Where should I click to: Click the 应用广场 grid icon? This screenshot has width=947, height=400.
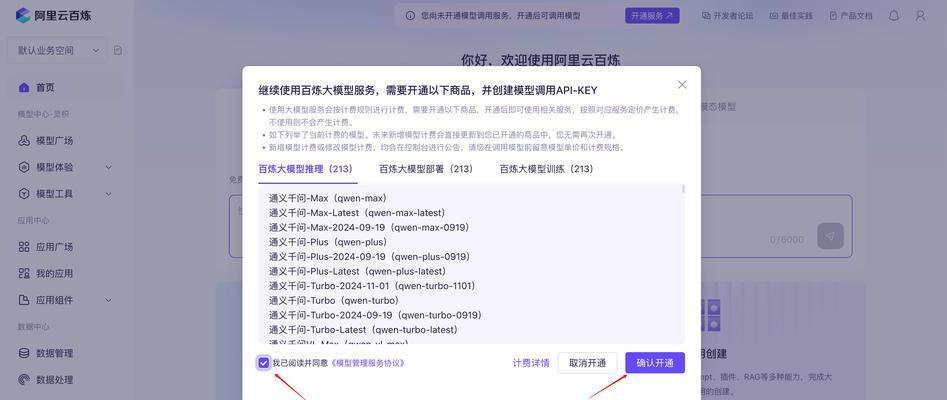[x=24, y=247]
